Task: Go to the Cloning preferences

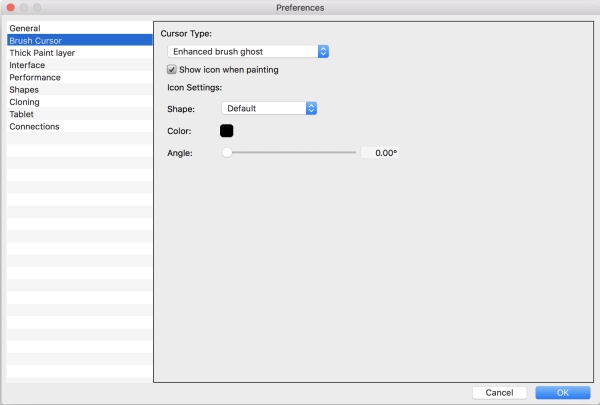Action: [x=25, y=102]
